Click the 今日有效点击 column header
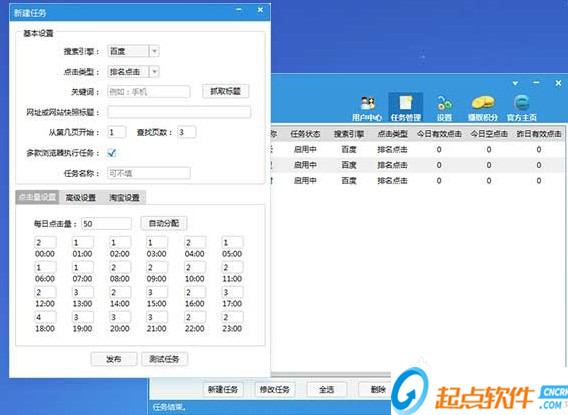The image size is (568, 415). (x=439, y=134)
